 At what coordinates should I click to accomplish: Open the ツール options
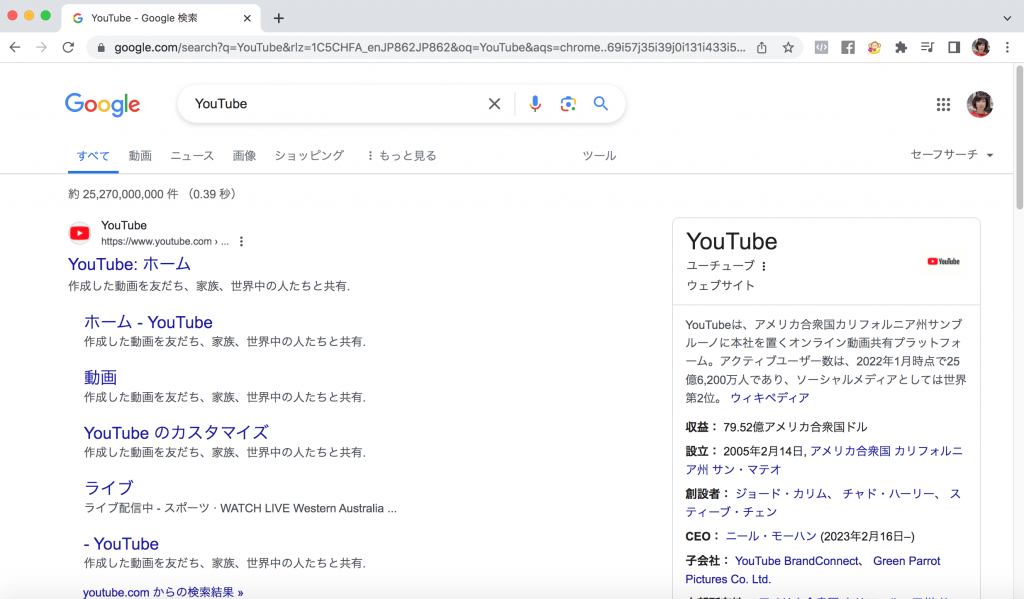click(x=599, y=155)
